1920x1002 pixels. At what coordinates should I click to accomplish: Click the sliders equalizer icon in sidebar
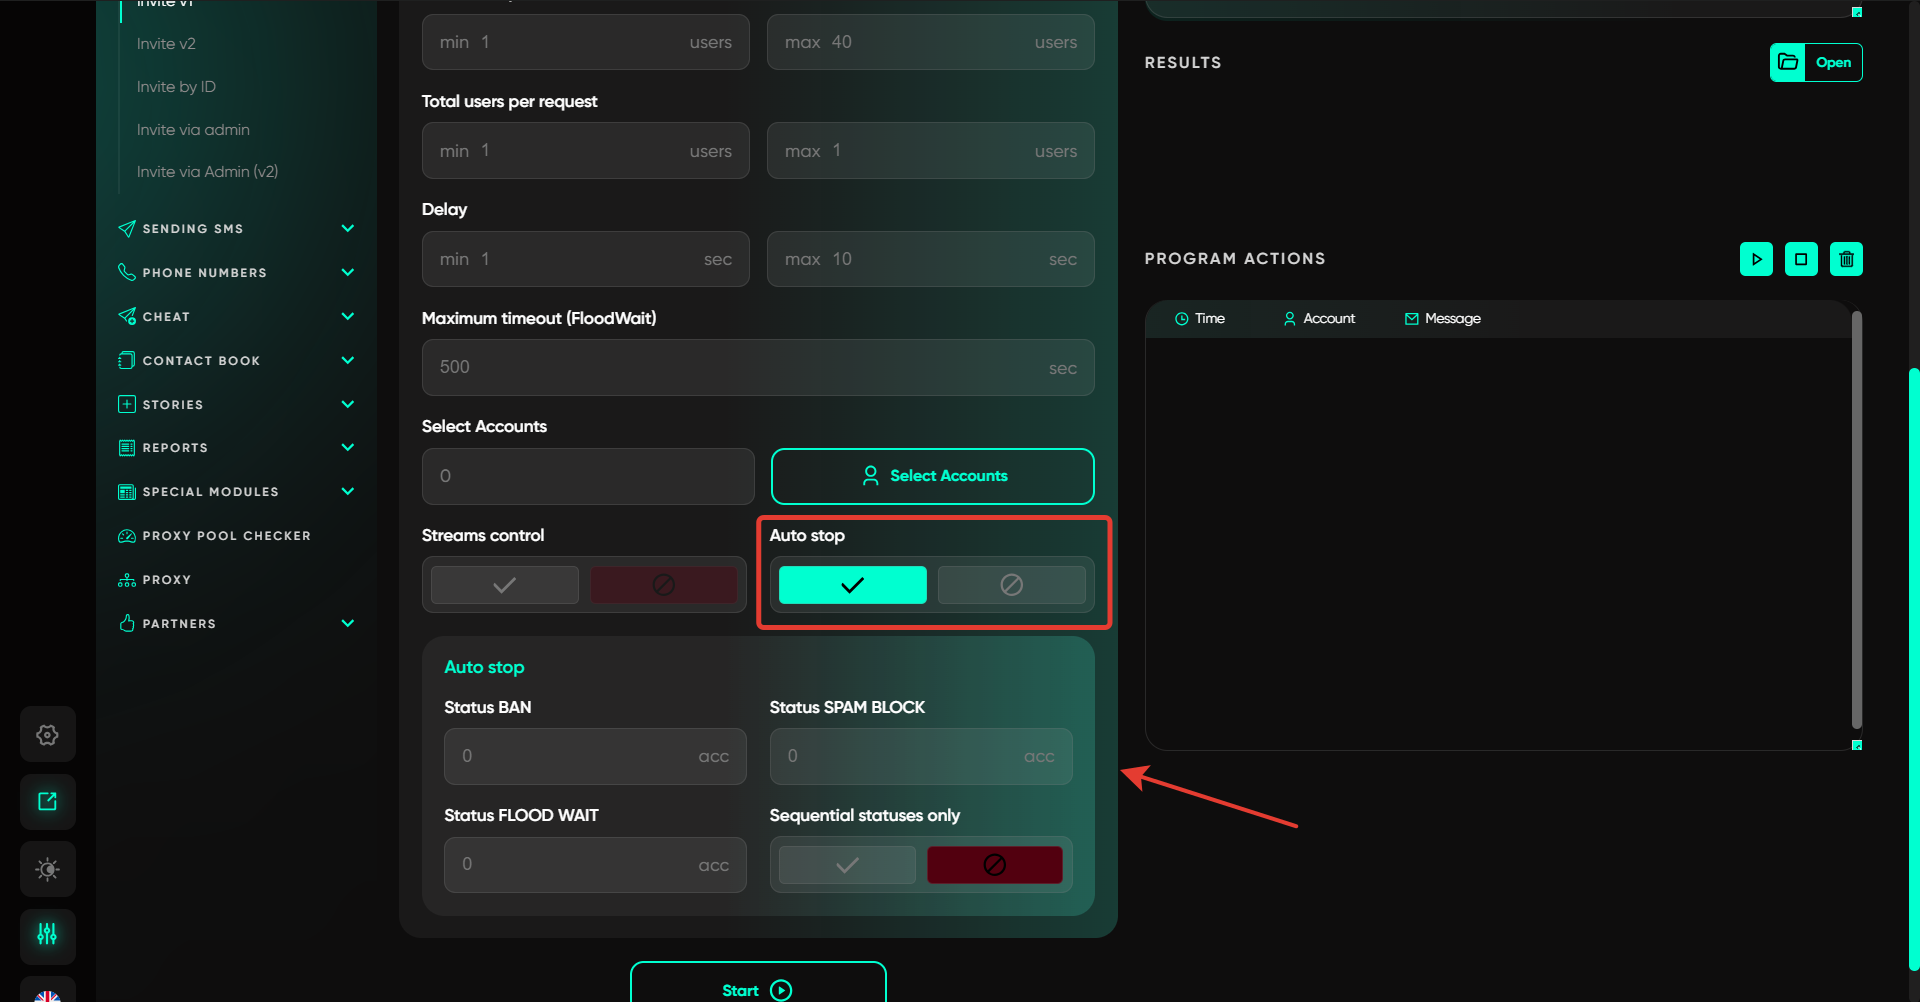47,935
